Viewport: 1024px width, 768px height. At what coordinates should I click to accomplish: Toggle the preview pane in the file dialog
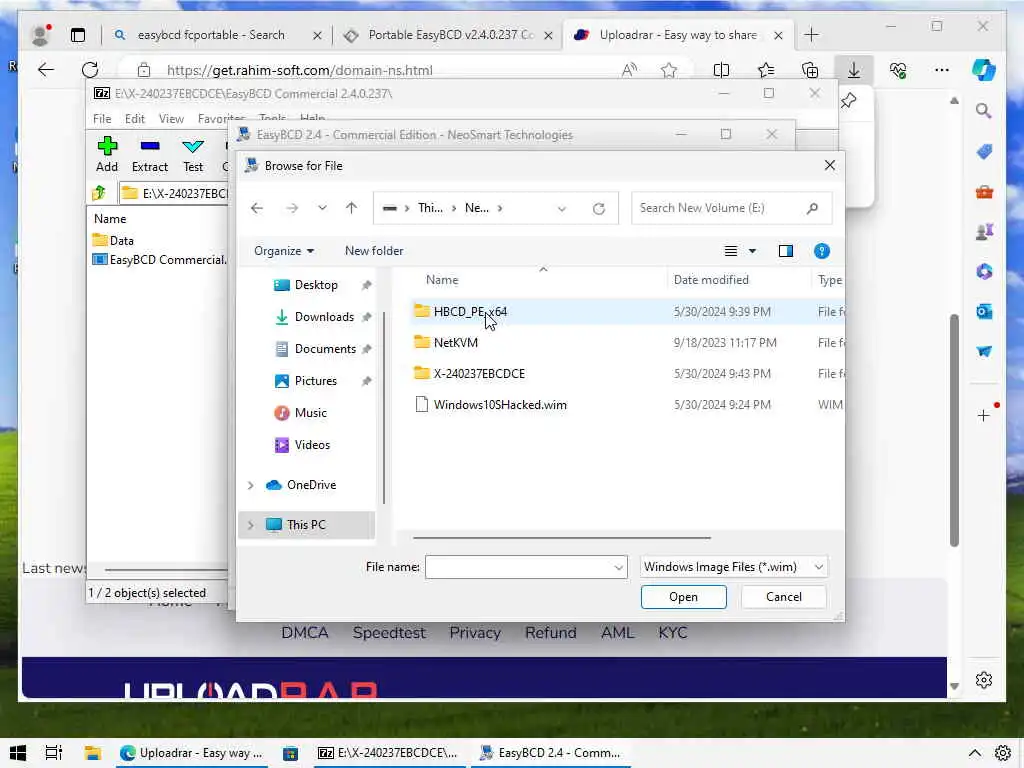point(786,251)
